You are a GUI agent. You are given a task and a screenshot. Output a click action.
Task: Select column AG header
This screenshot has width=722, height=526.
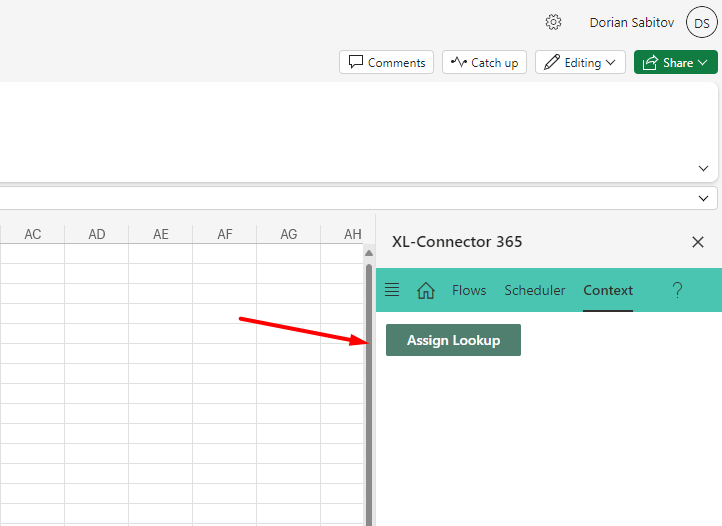(289, 234)
